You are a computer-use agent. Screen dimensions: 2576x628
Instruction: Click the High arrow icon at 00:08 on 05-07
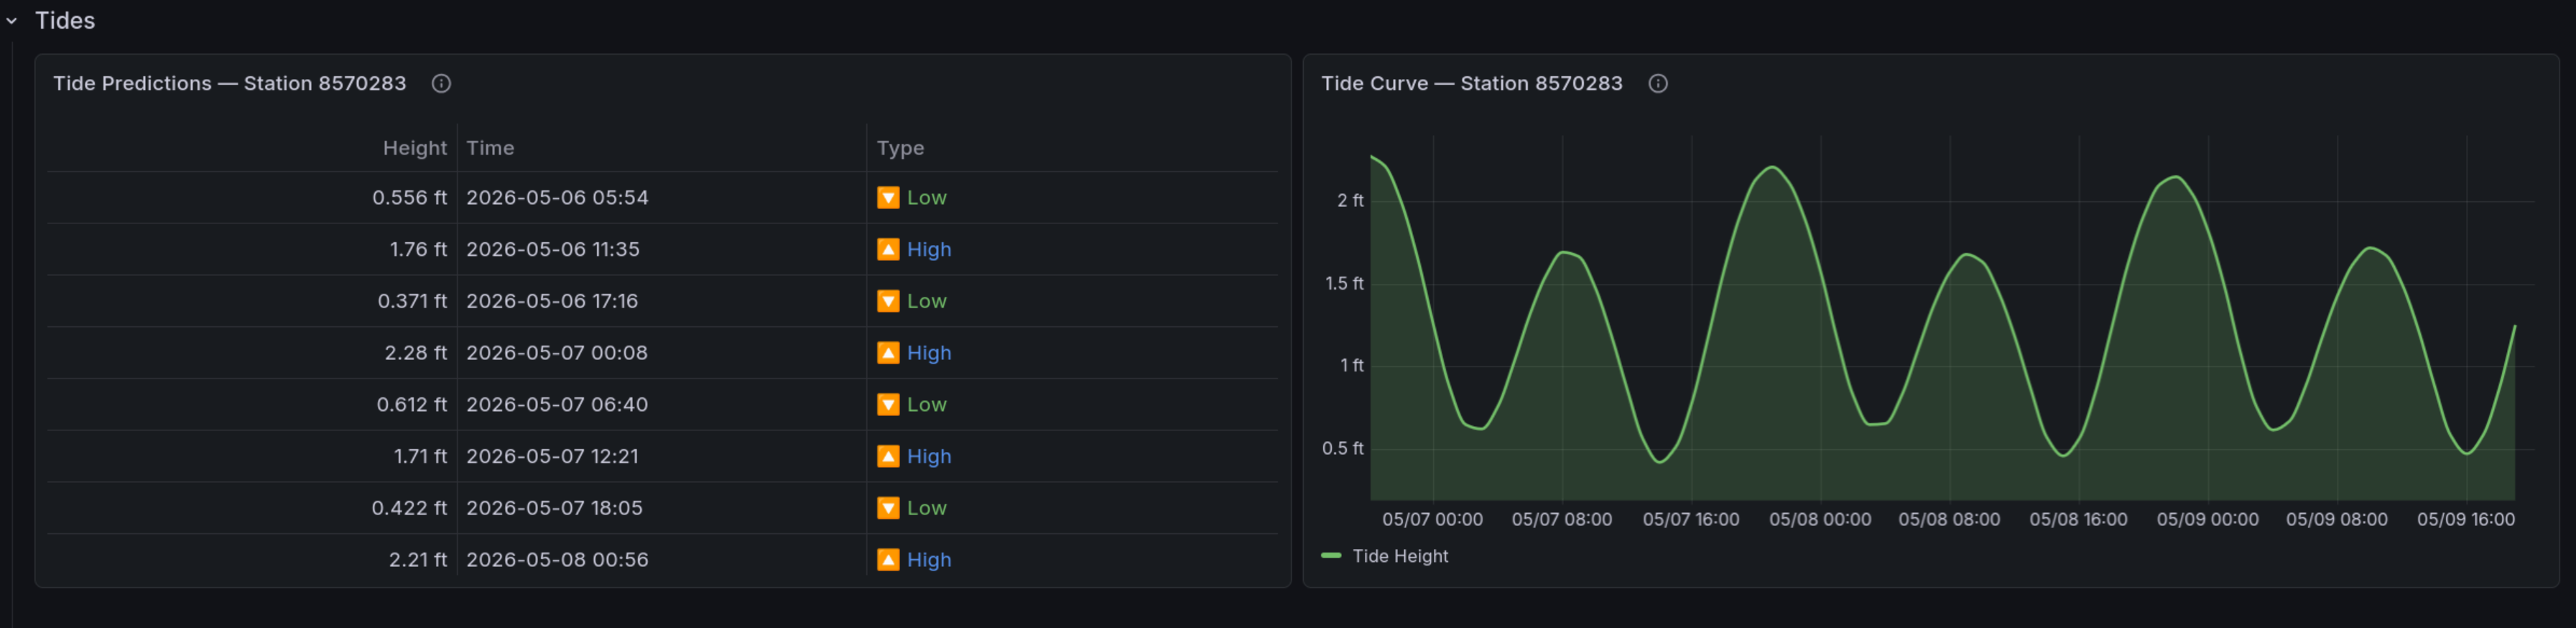coord(888,353)
